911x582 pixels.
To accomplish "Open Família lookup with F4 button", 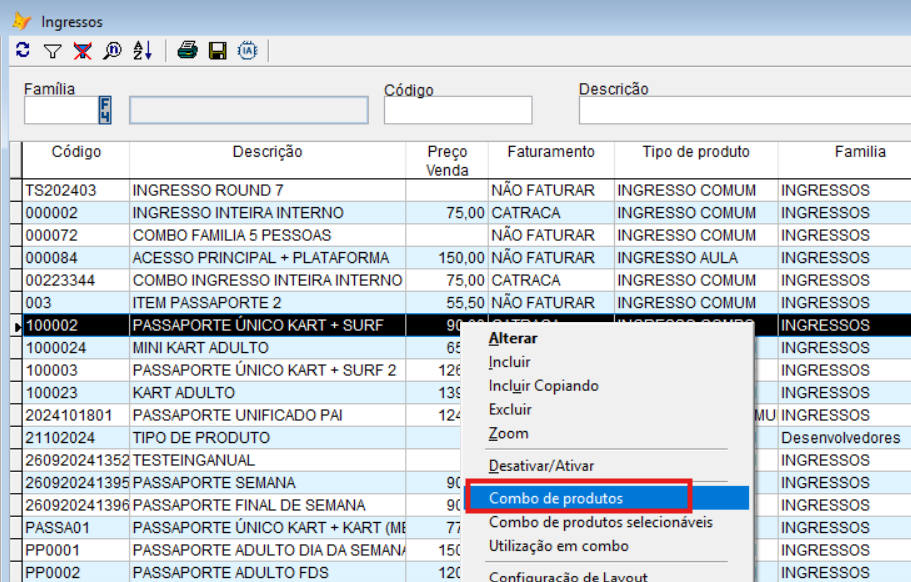I will click(x=105, y=110).
